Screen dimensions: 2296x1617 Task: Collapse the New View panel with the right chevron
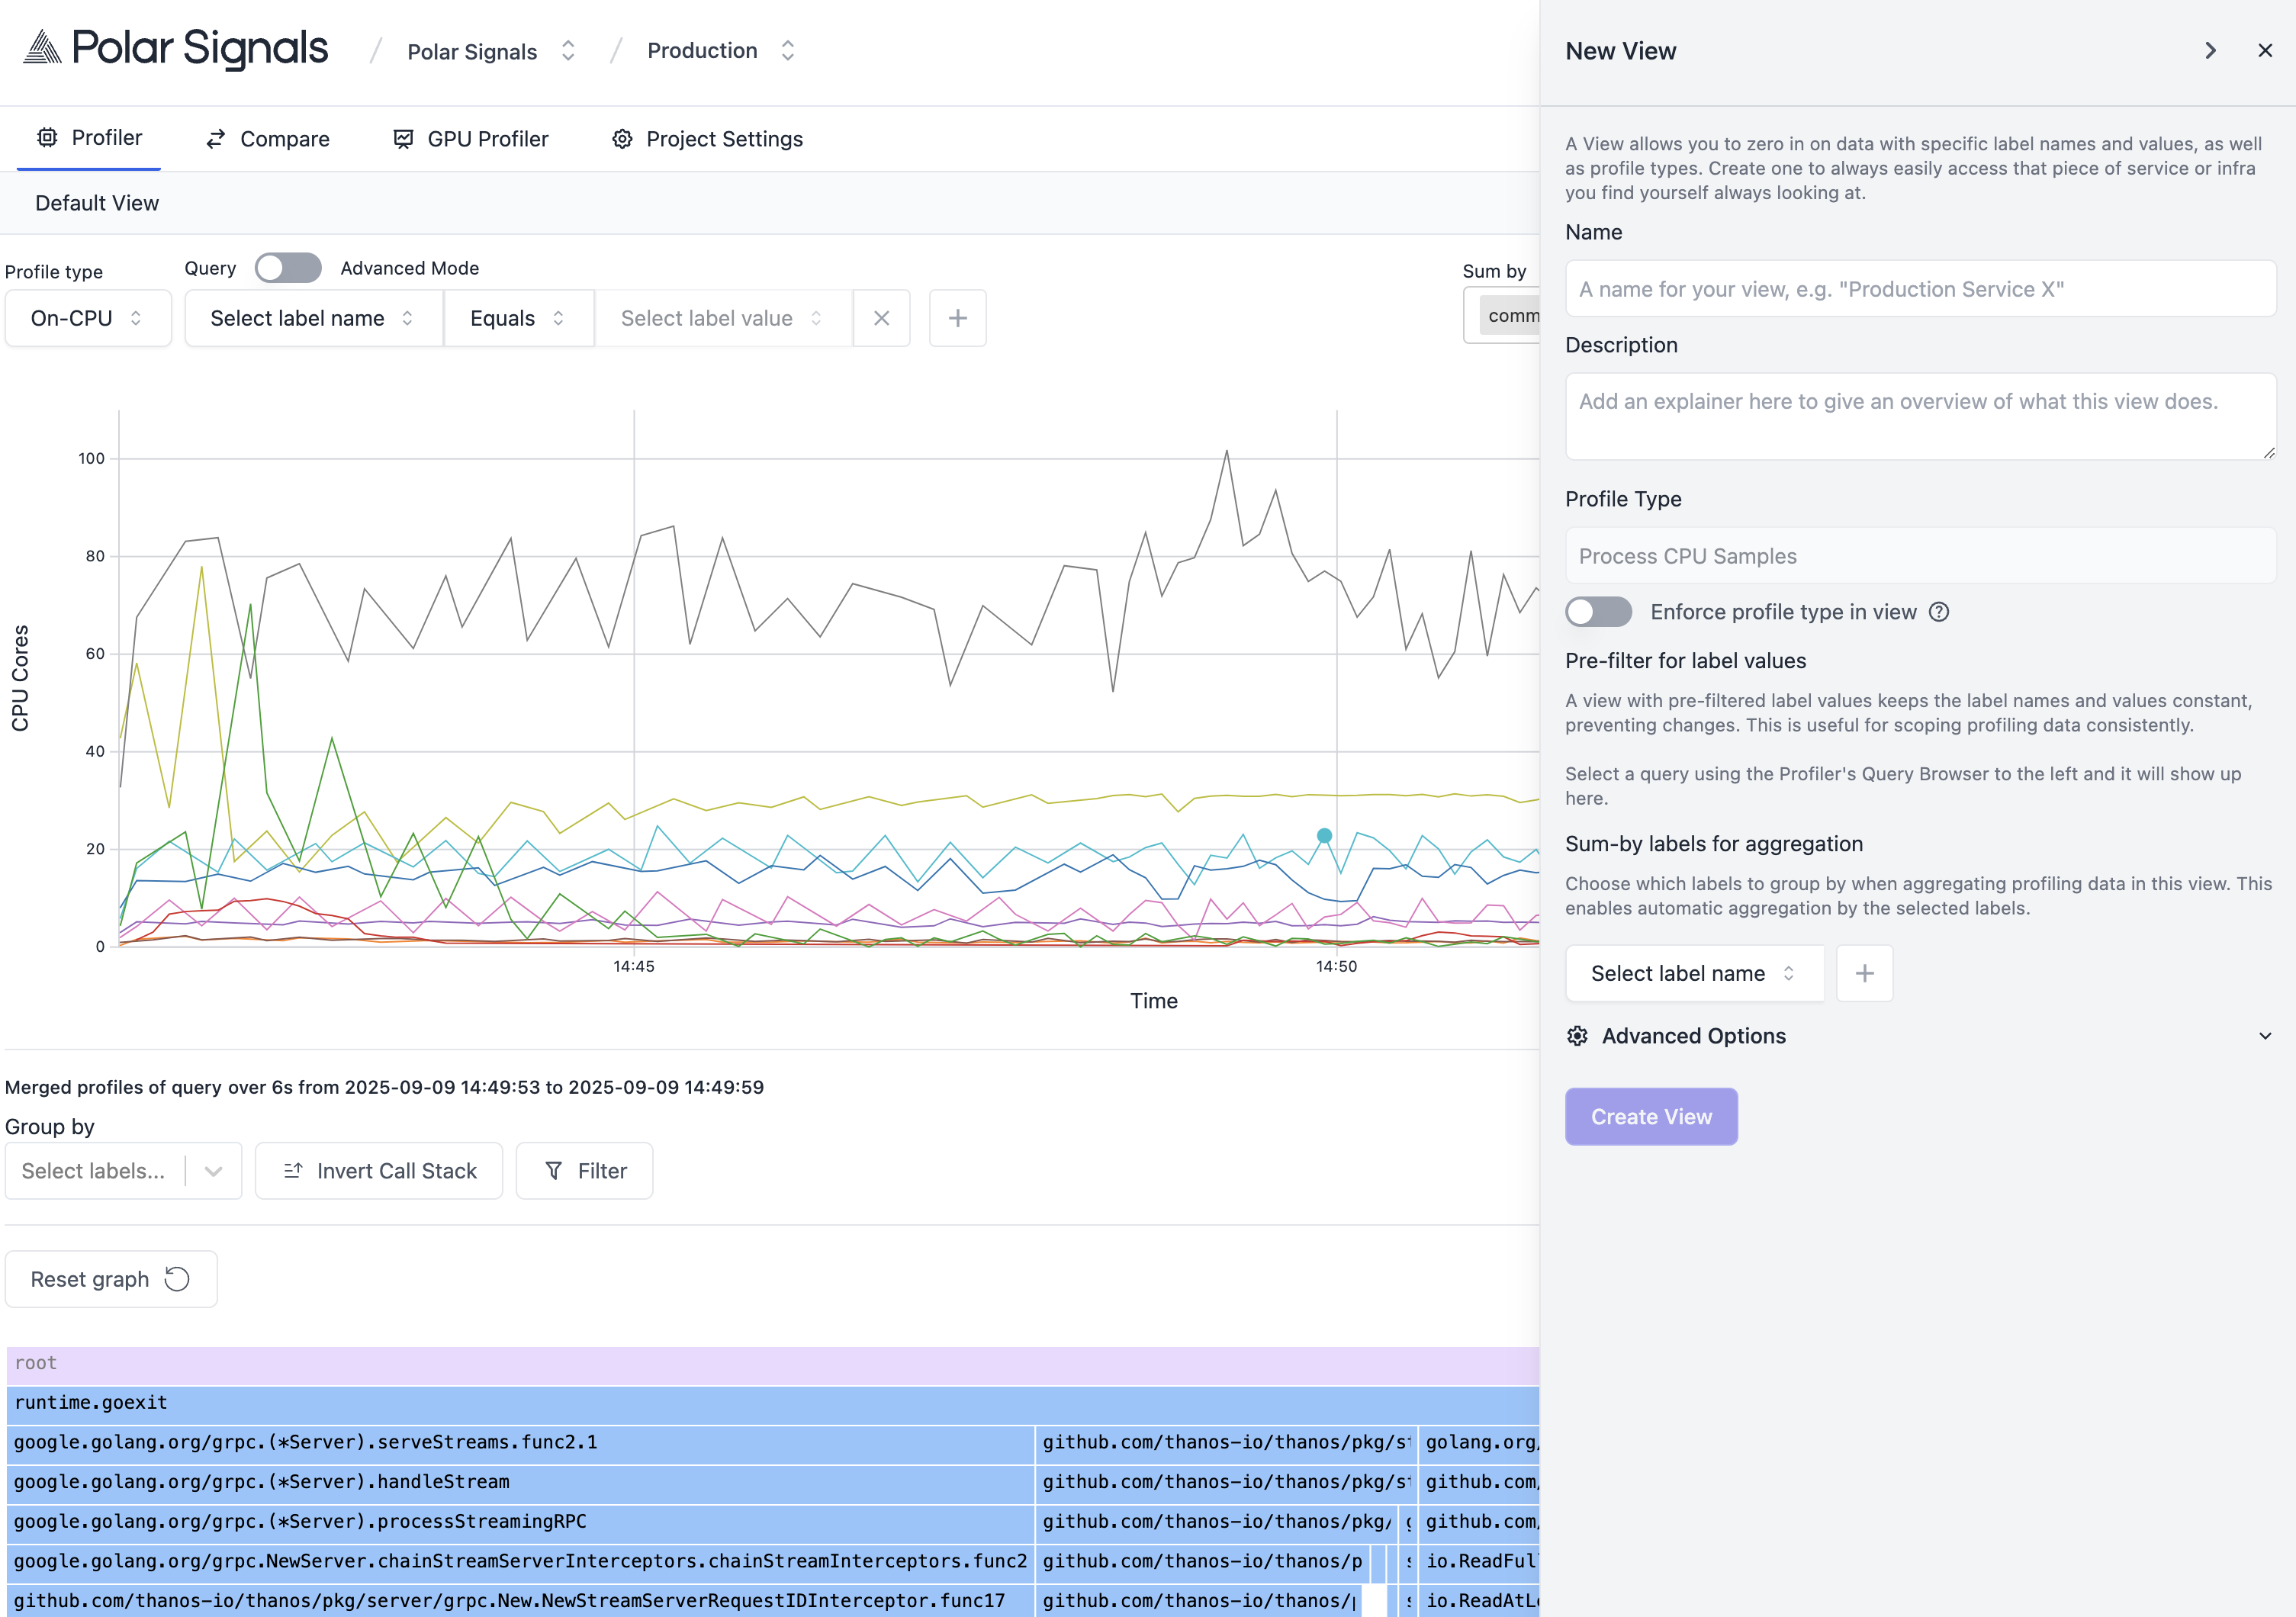pyautogui.click(x=2210, y=51)
